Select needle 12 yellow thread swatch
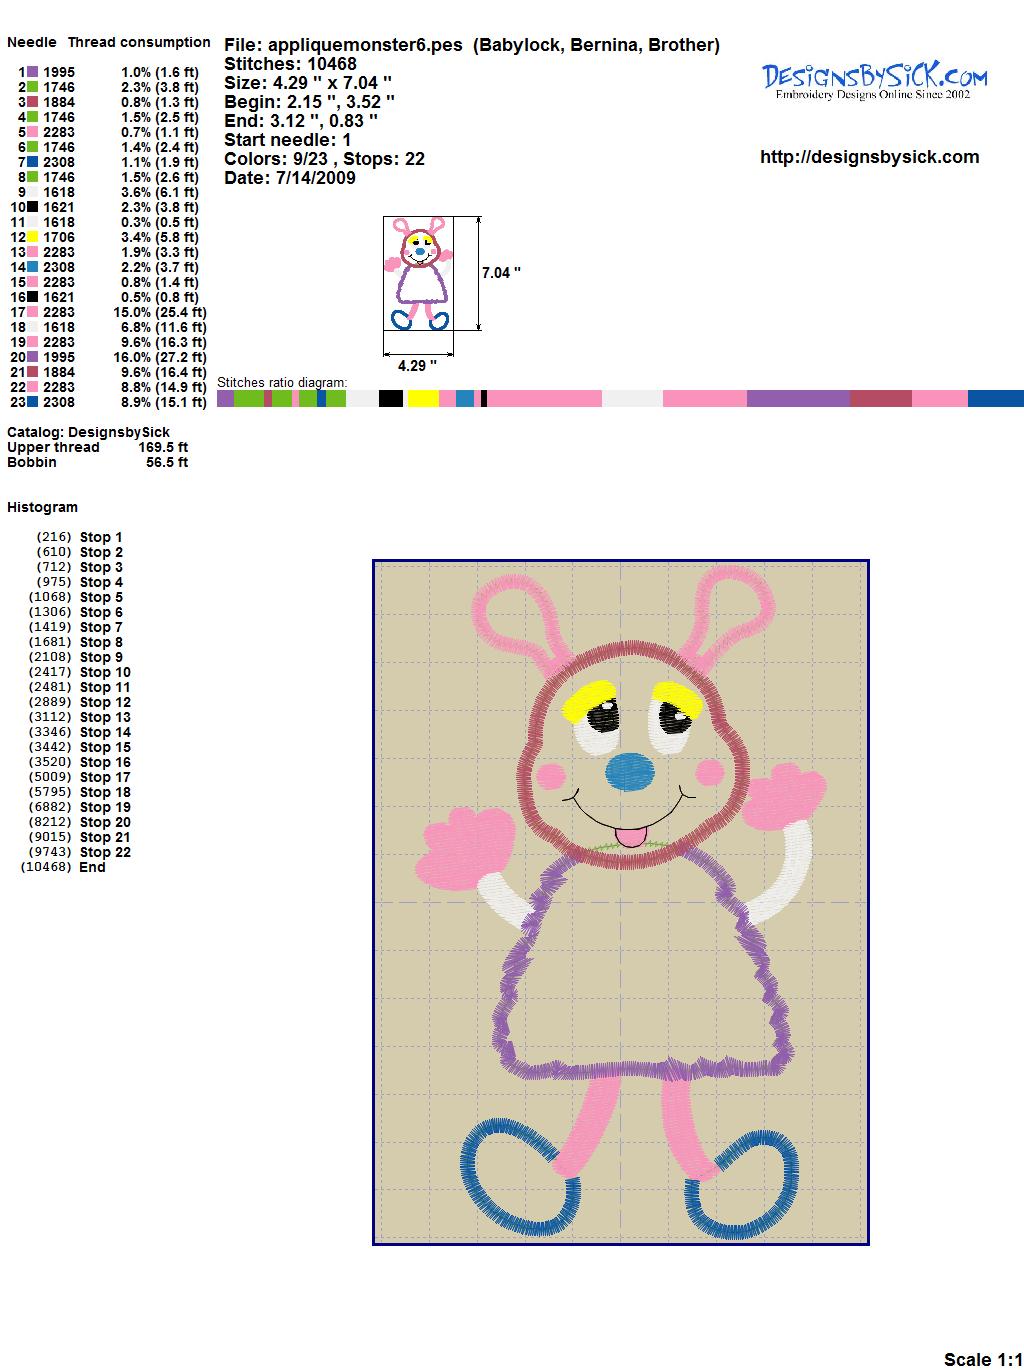 (33, 237)
